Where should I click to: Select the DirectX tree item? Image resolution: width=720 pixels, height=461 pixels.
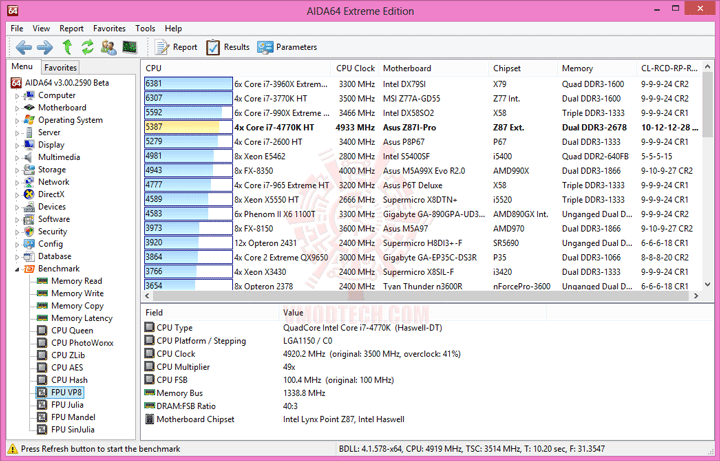51,194
